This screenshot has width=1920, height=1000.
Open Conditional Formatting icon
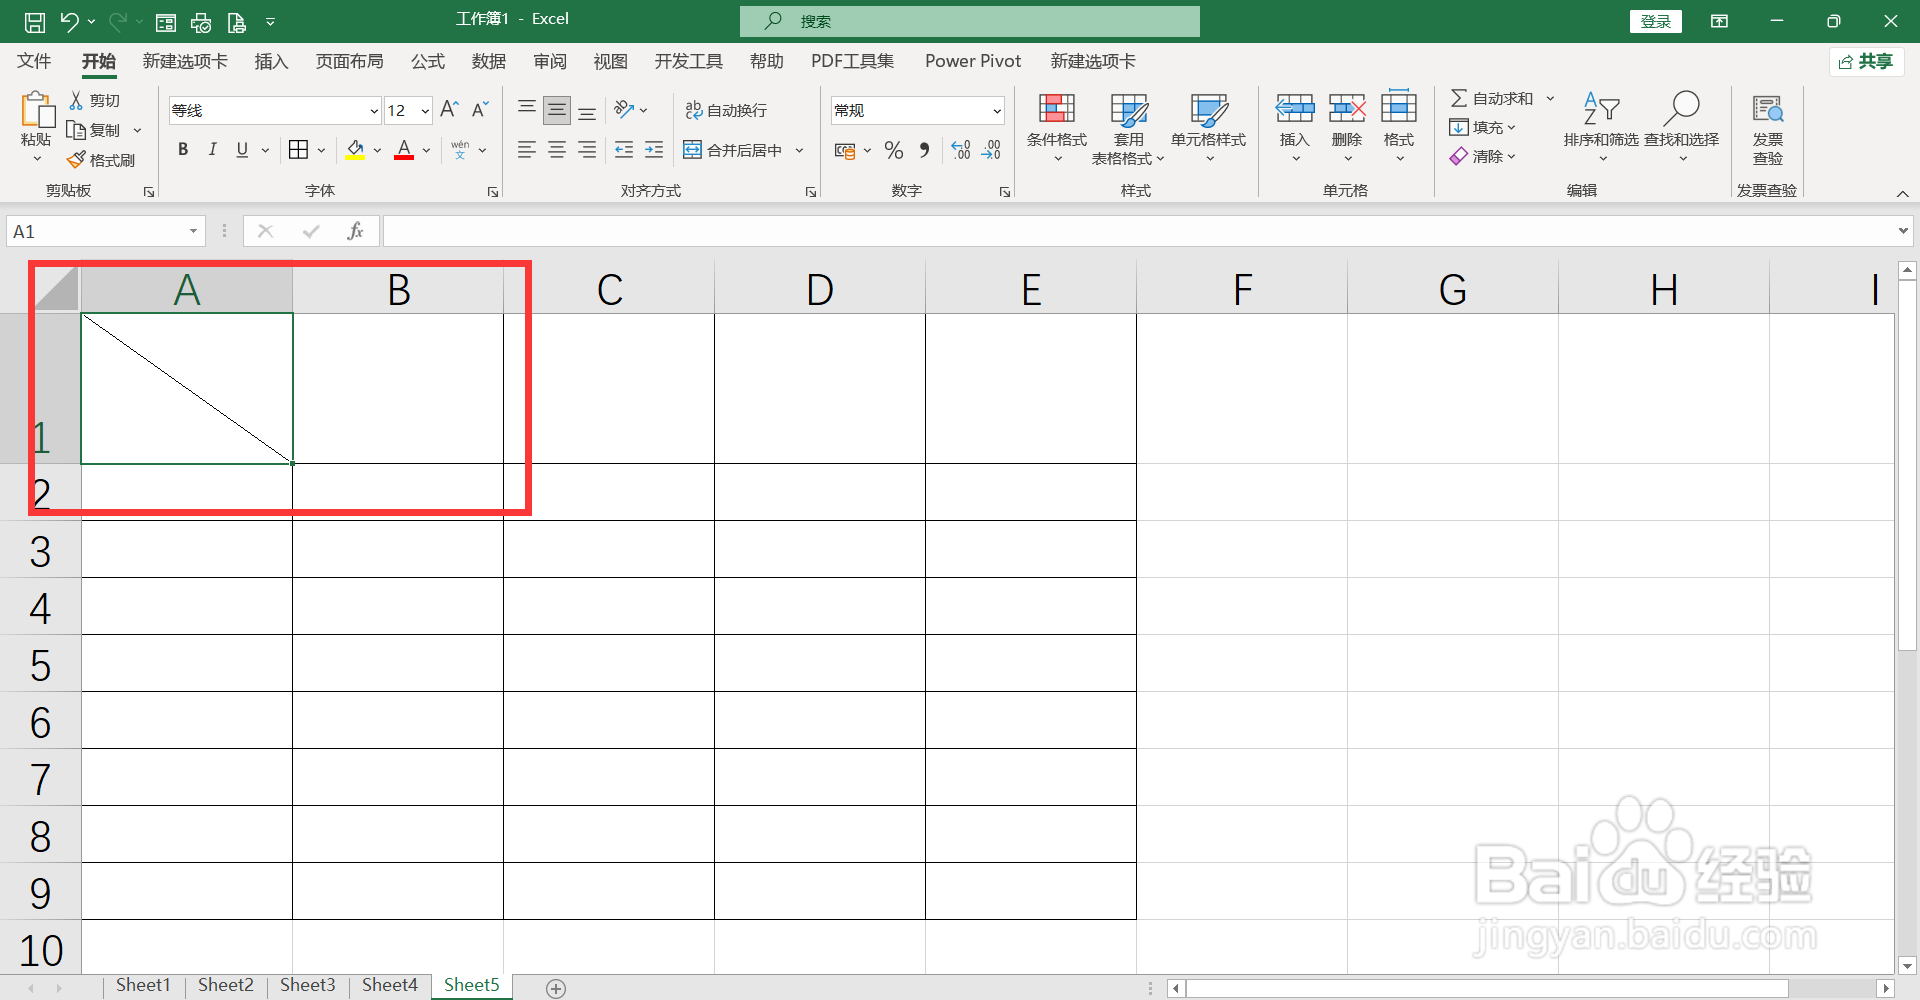[x=1057, y=108]
